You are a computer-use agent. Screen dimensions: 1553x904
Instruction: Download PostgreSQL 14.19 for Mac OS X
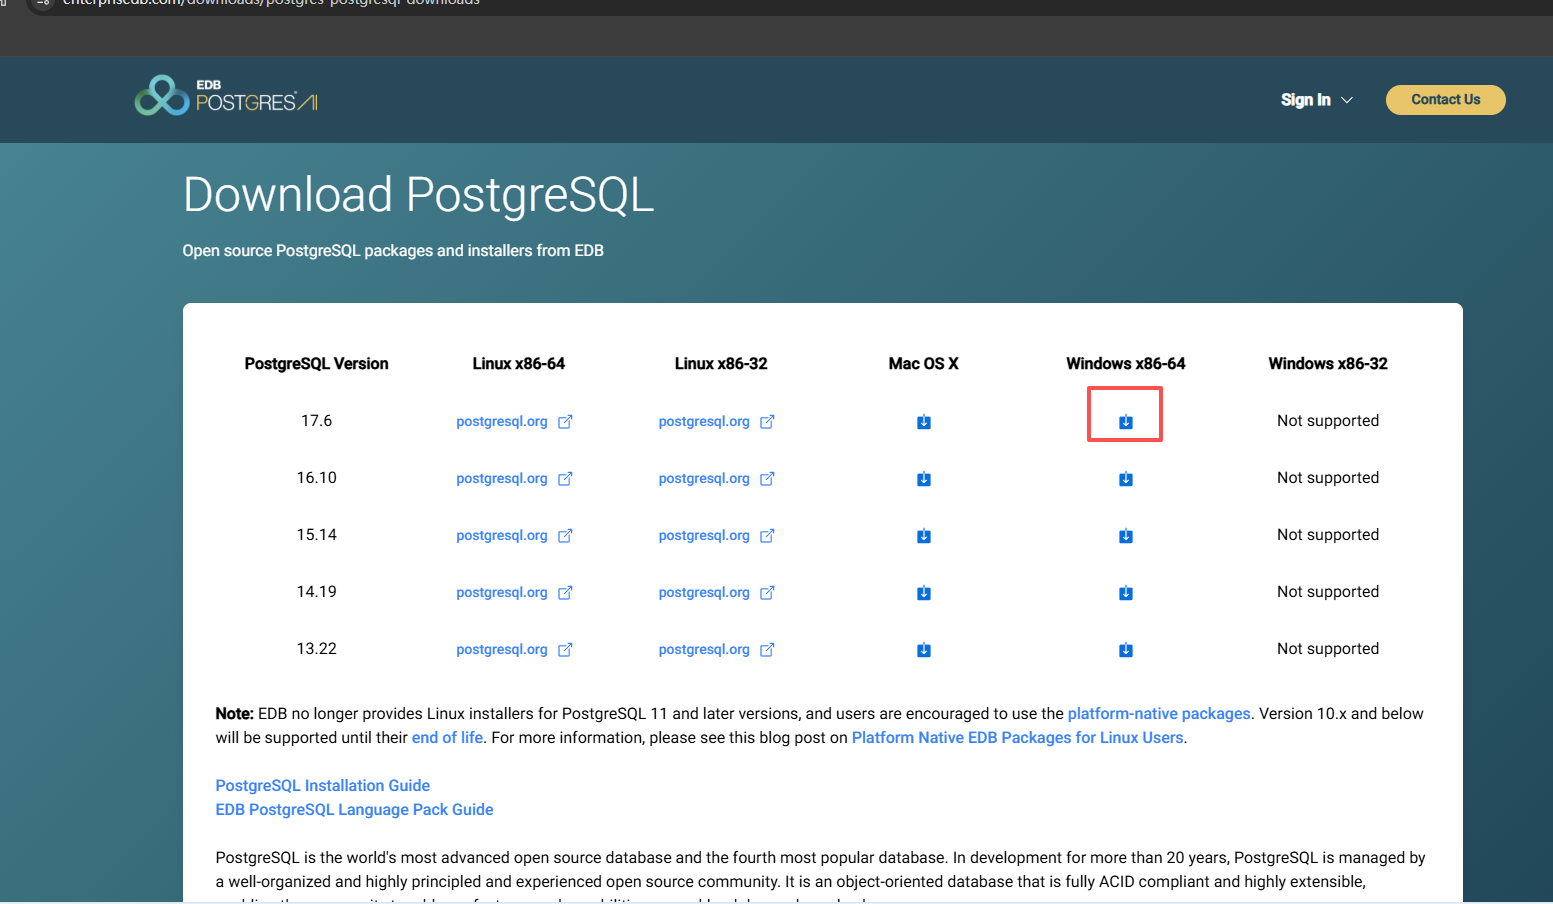click(924, 593)
